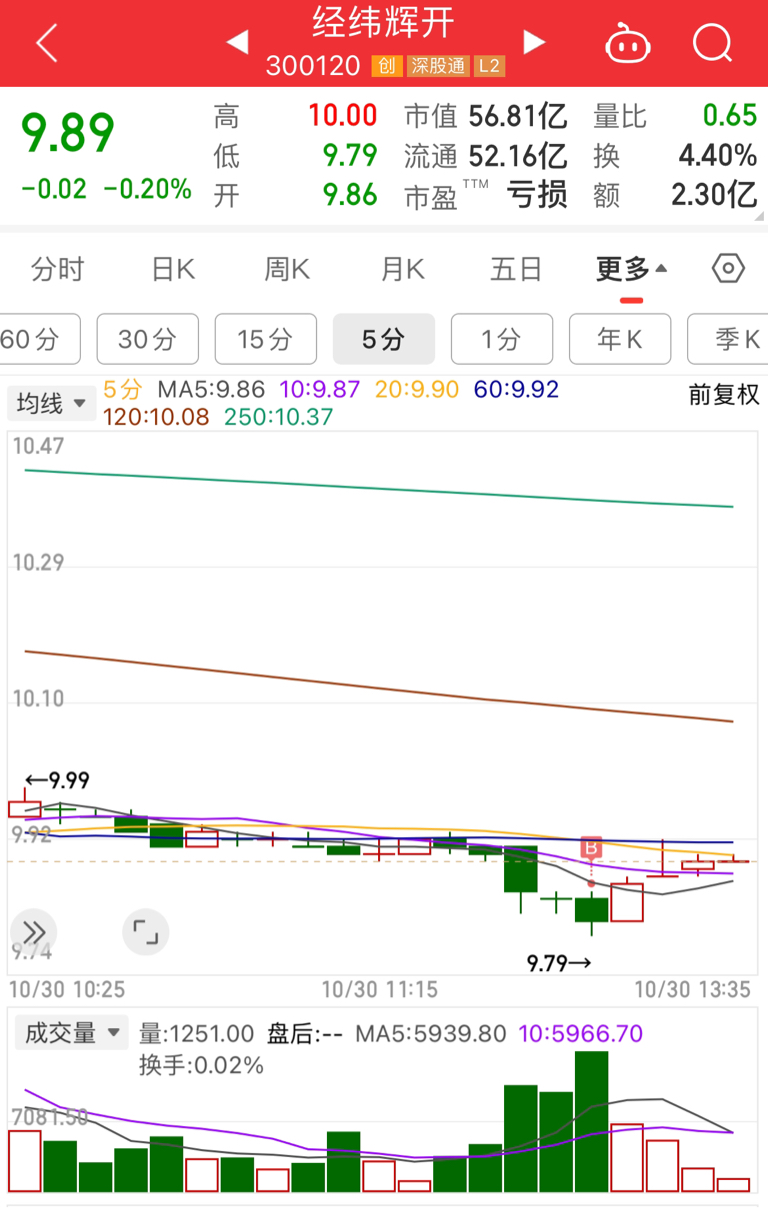Go to previous stock with left triangle

[237, 42]
